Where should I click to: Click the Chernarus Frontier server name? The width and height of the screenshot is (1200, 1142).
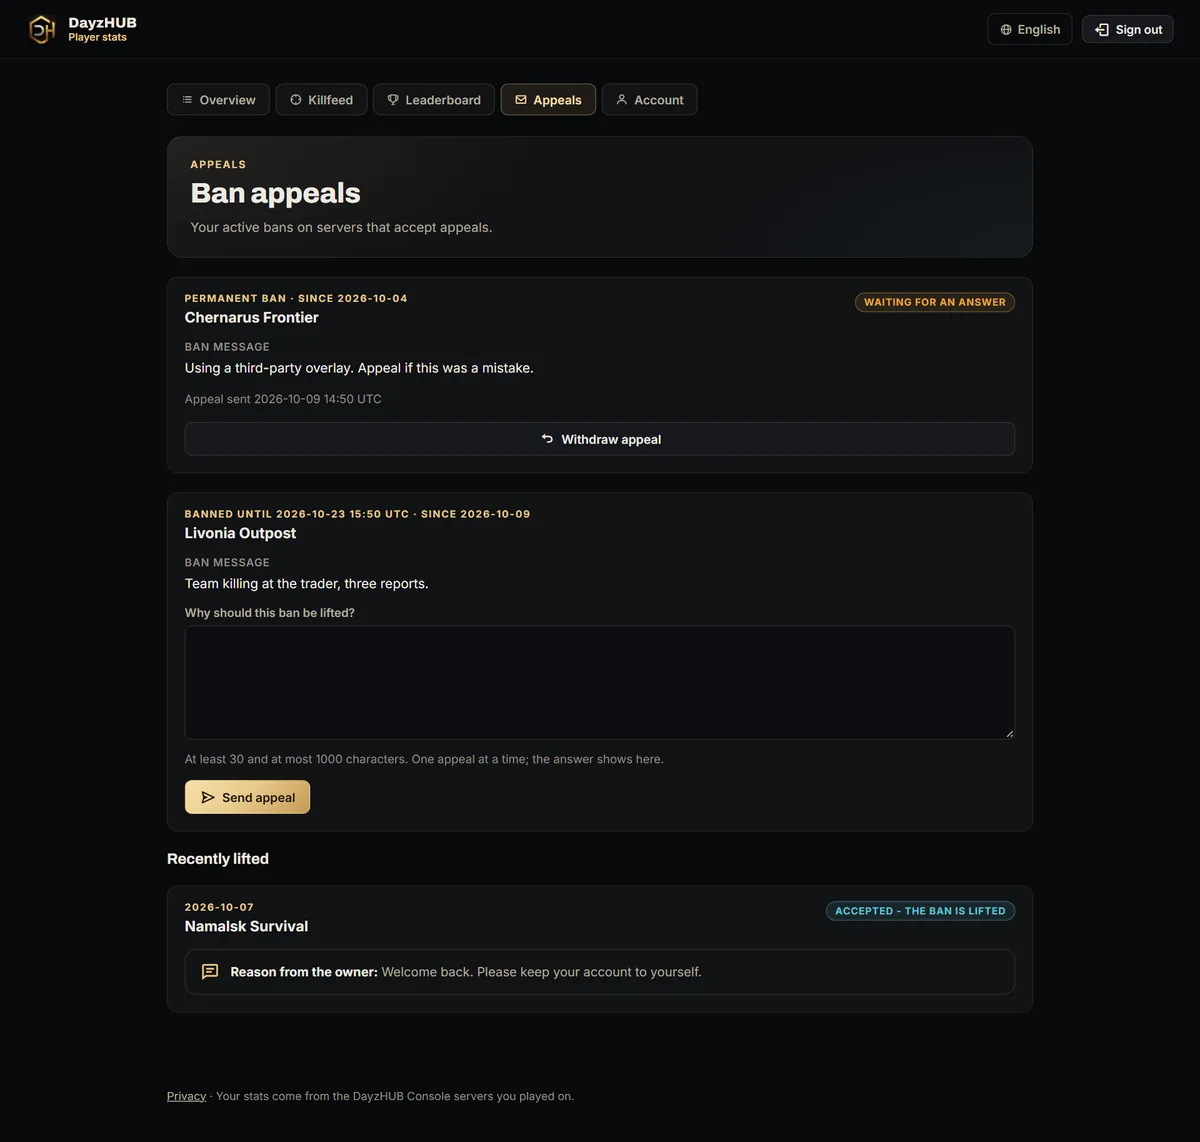(252, 317)
